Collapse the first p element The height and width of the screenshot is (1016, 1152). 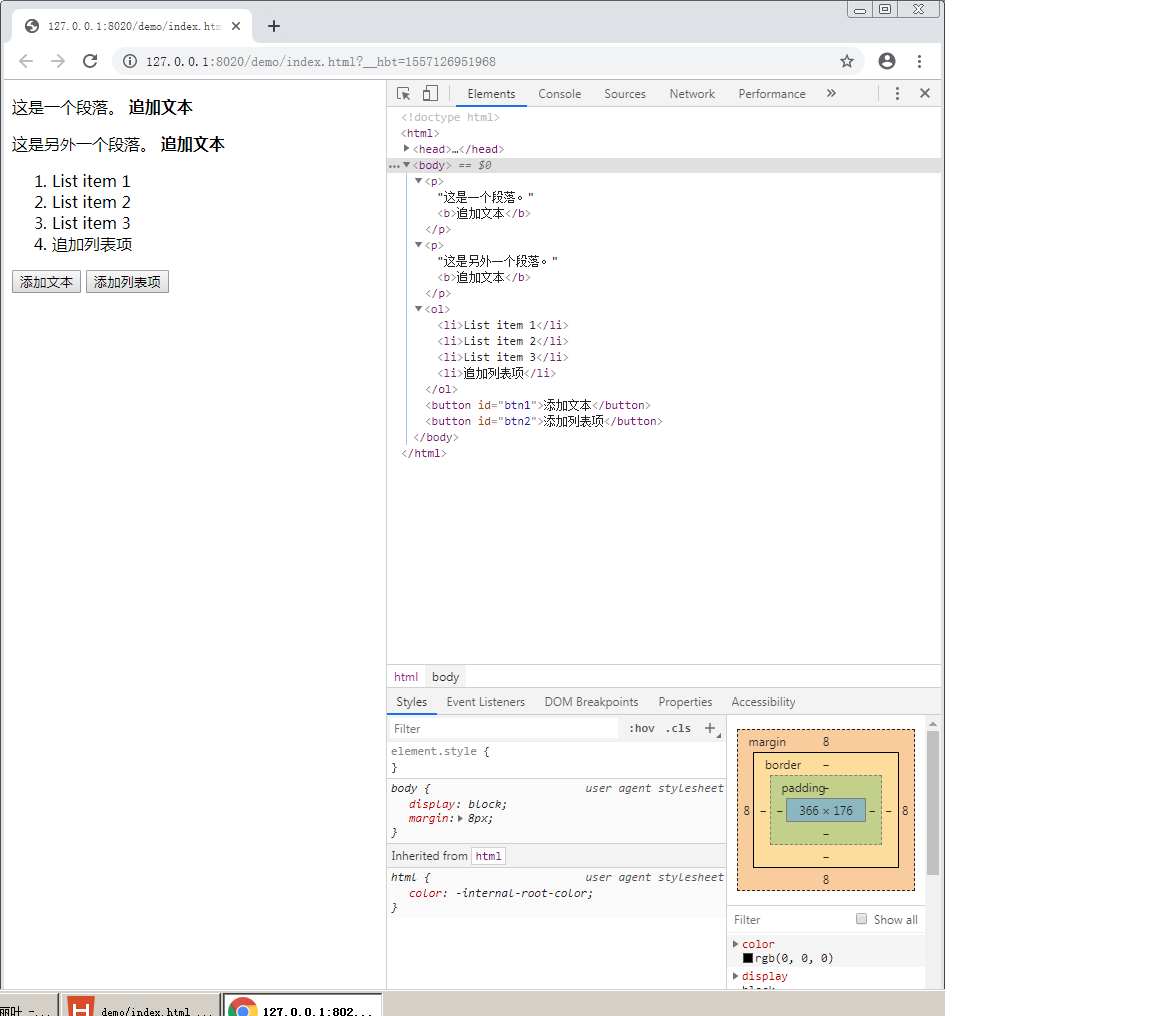pyautogui.click(x=419, y=181)
